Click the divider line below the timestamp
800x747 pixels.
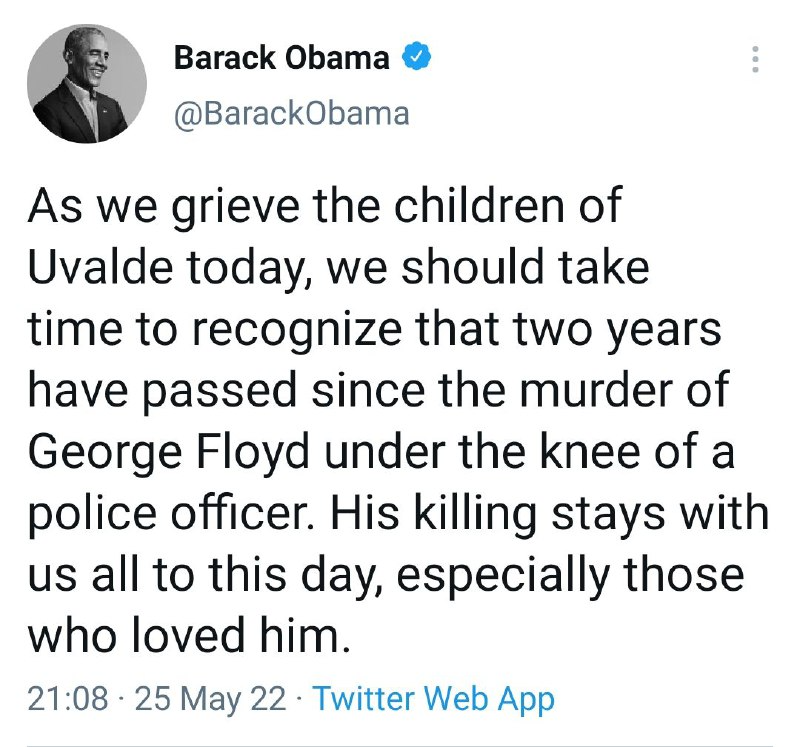tap(400, 746)
